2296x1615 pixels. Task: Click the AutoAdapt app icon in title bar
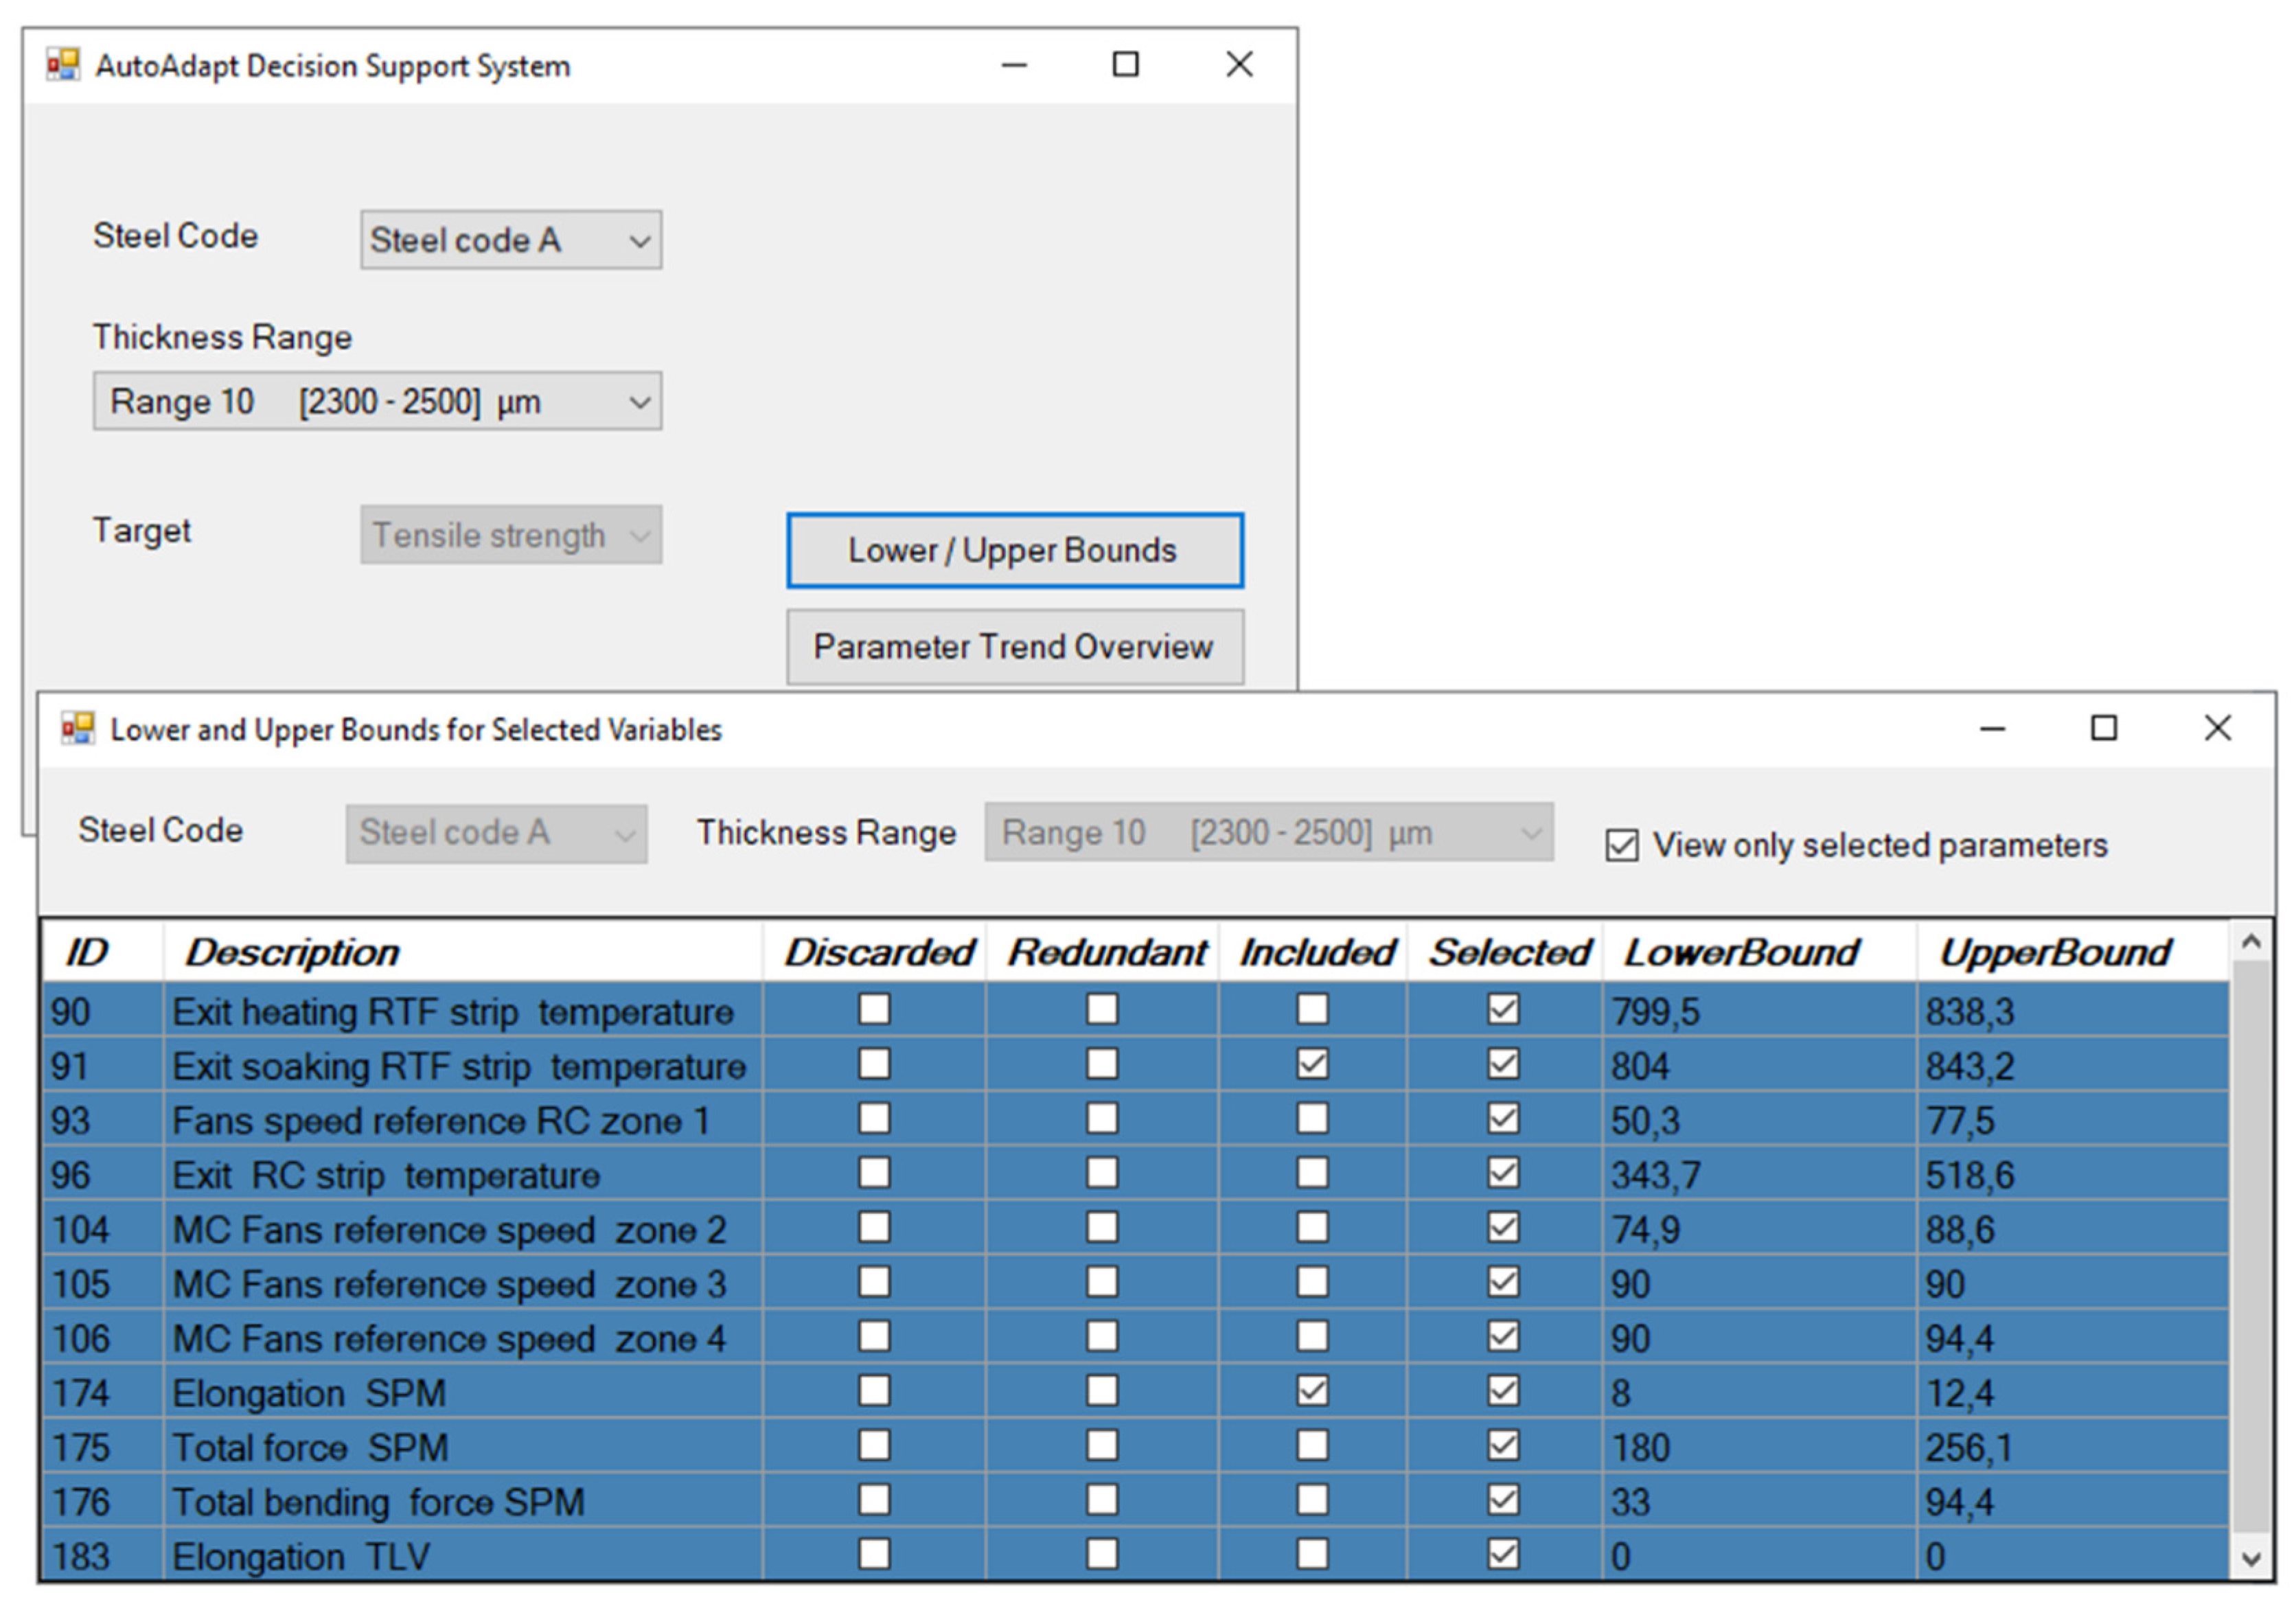63,65
